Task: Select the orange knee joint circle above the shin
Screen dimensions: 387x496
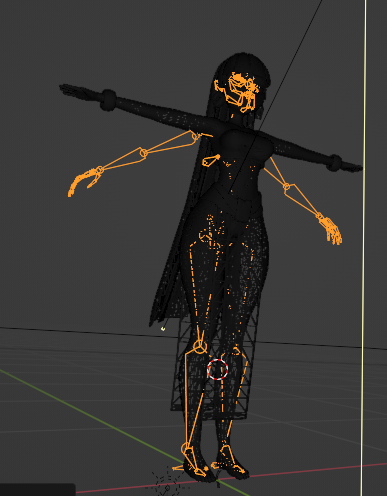Action: pos(200,347)
